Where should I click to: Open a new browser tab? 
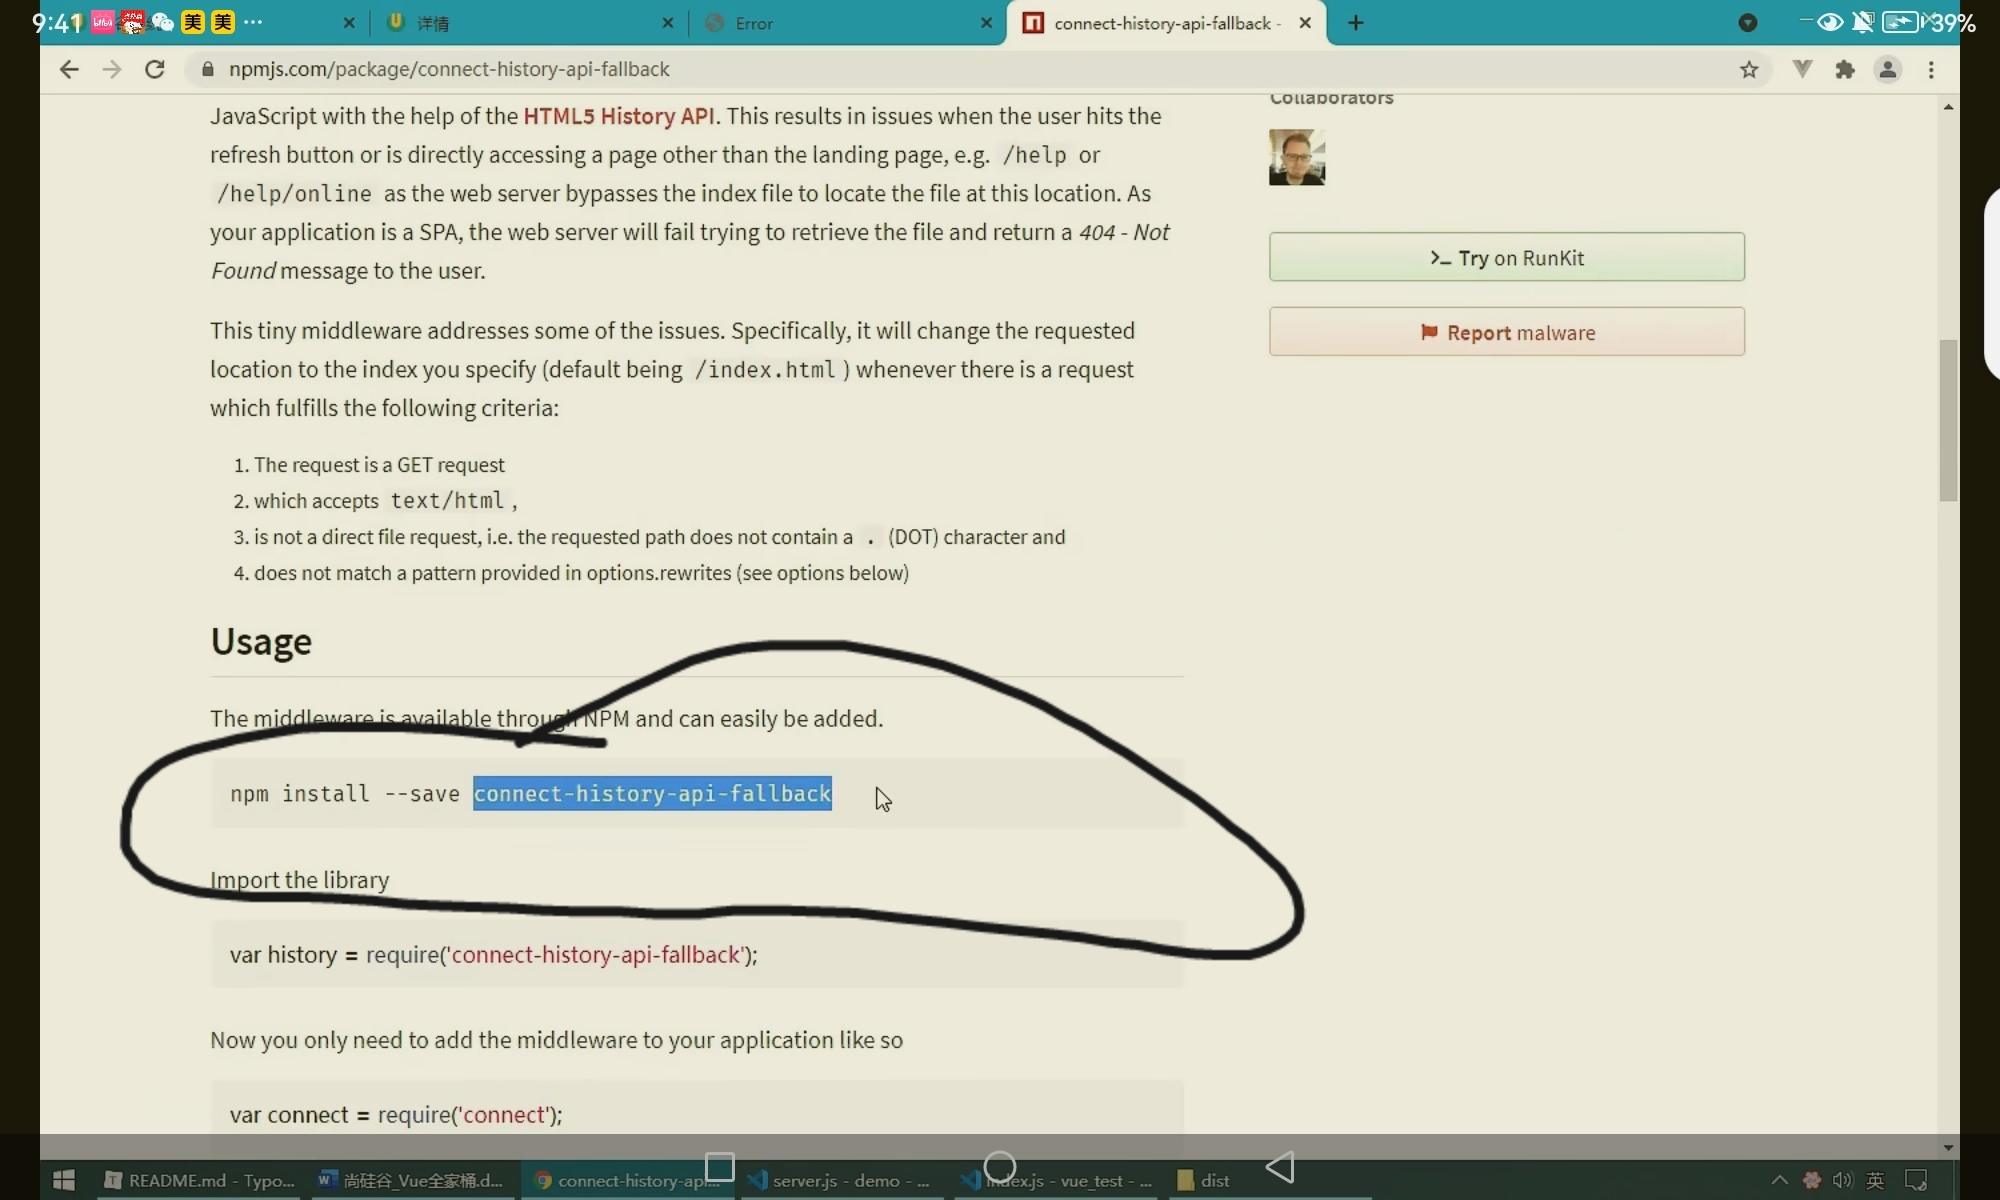(x=1355, y=23)
